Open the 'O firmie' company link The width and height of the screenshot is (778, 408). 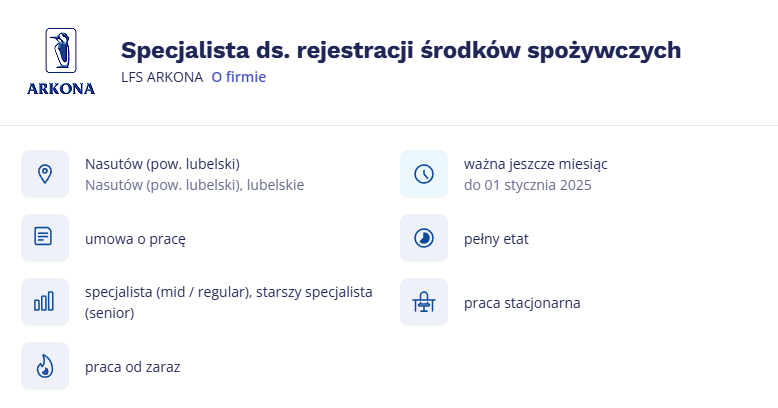click(239, 77)
